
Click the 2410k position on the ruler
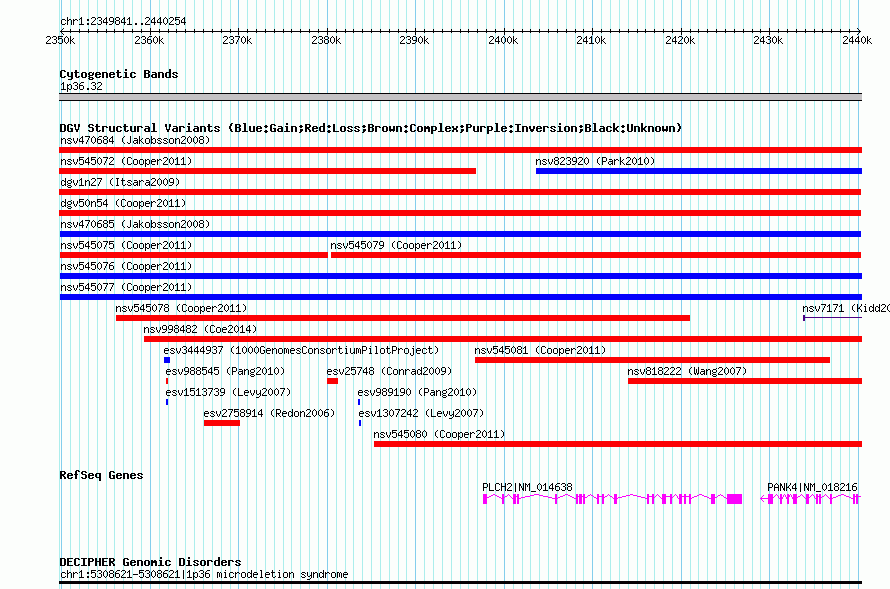591,40
